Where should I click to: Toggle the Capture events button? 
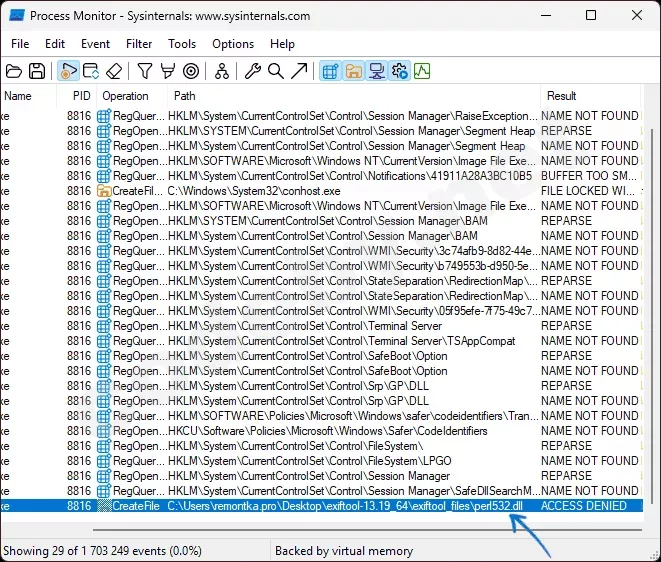pos(69,71)
